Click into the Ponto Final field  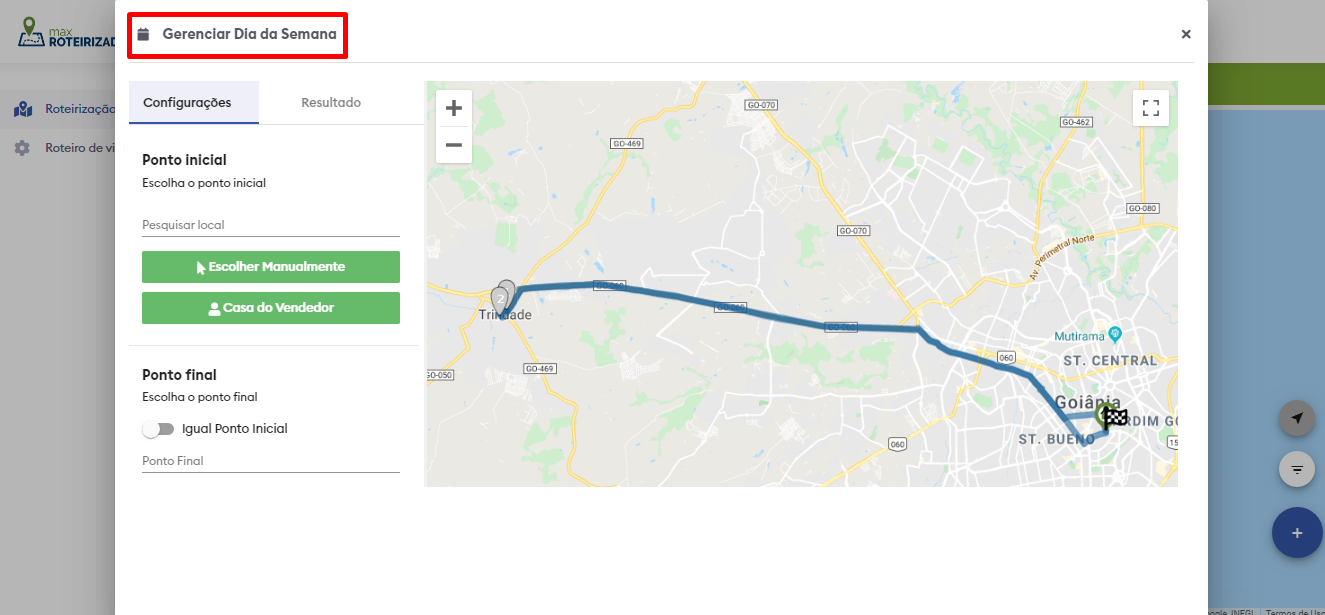[x=271, y=461]
